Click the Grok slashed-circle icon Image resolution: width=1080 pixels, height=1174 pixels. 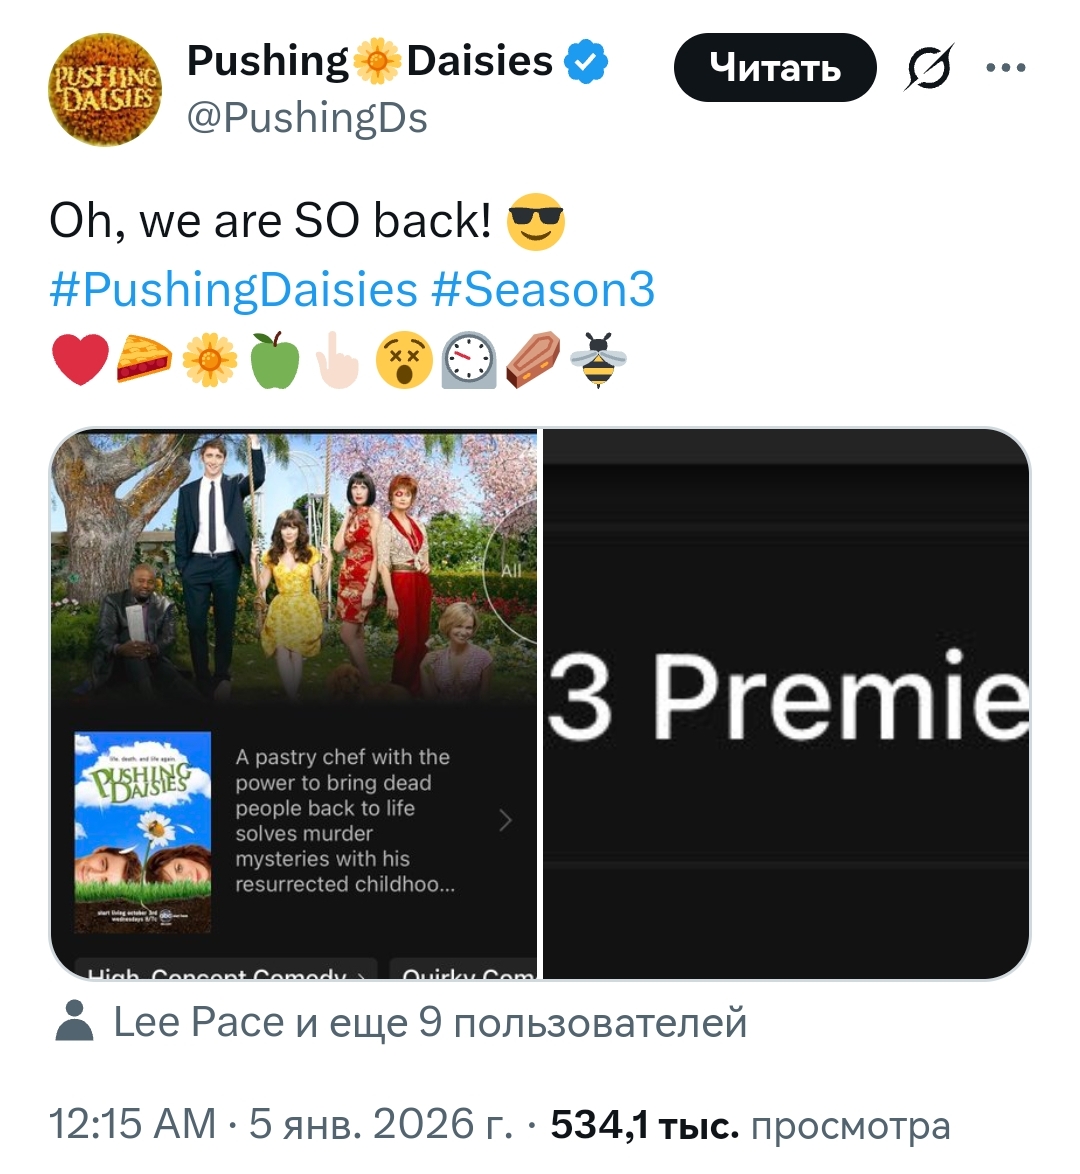coord(929,68)
